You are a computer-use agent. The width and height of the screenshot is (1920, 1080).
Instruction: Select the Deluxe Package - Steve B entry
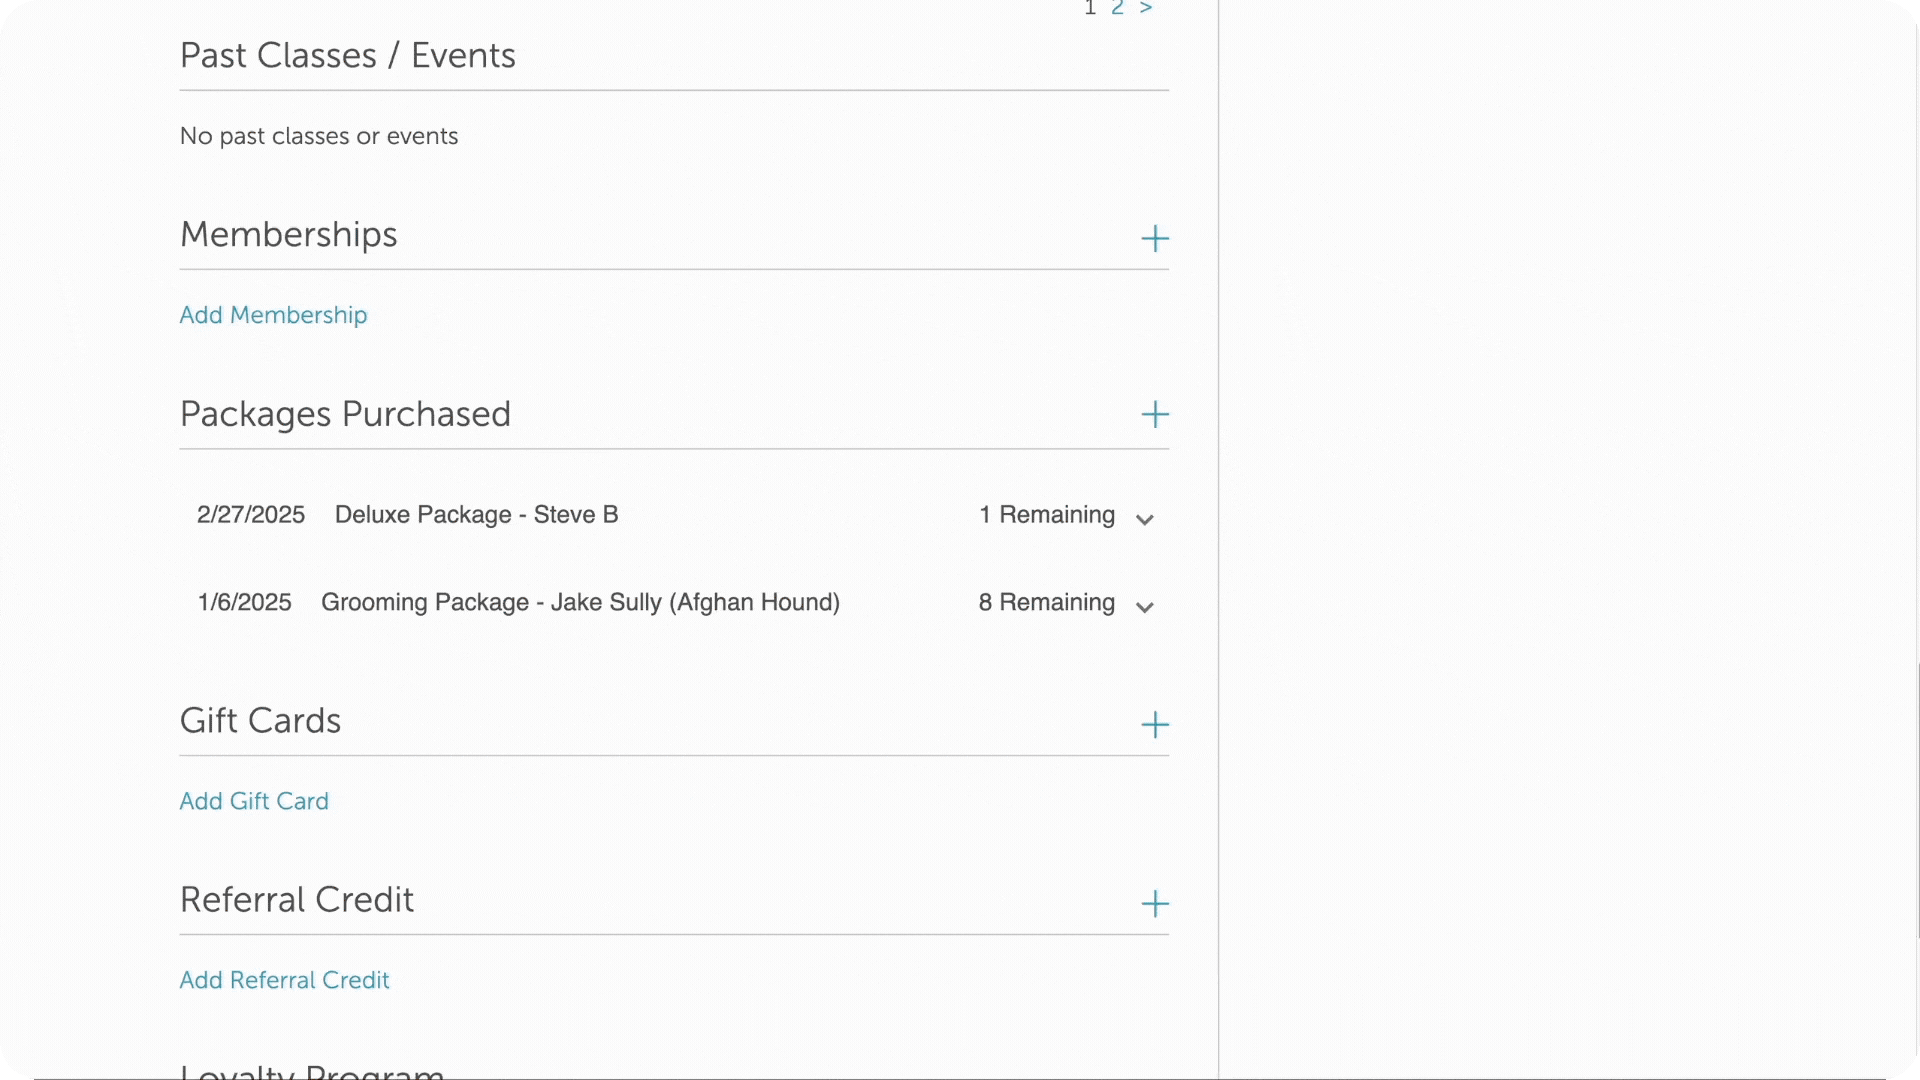(x=476, y=515)
